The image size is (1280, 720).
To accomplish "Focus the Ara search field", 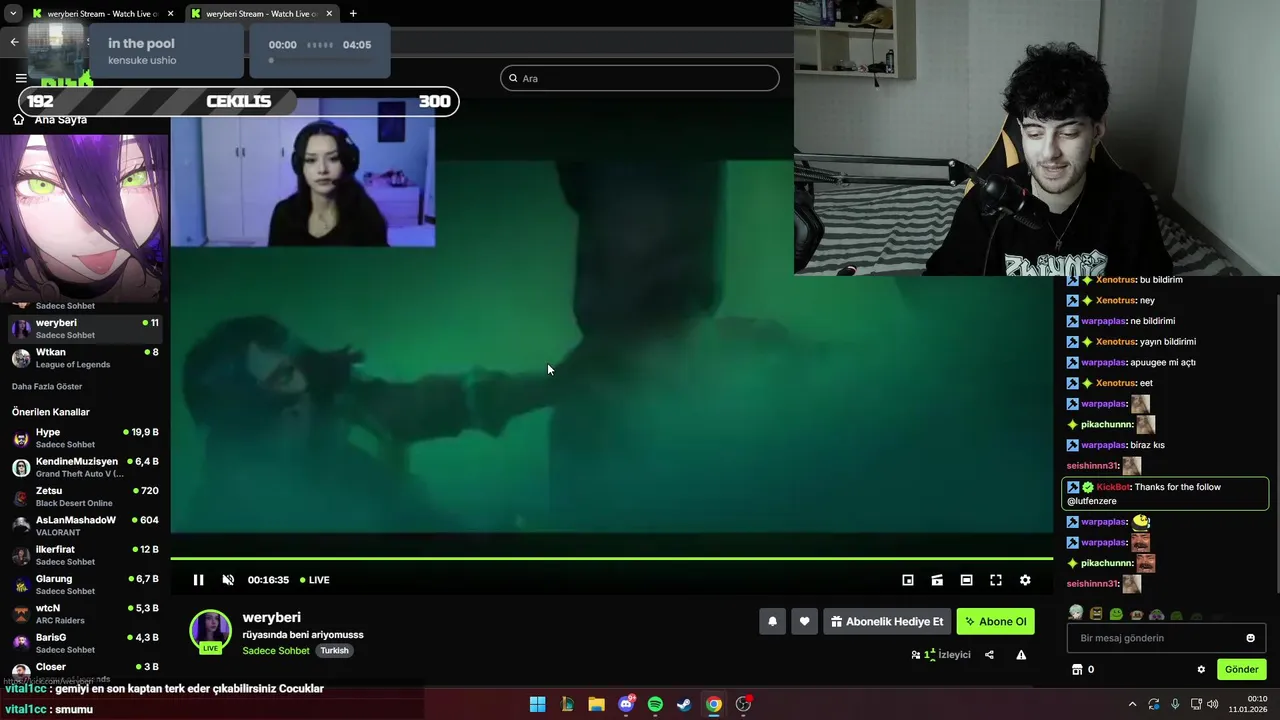I will click(x=640, y=78).
